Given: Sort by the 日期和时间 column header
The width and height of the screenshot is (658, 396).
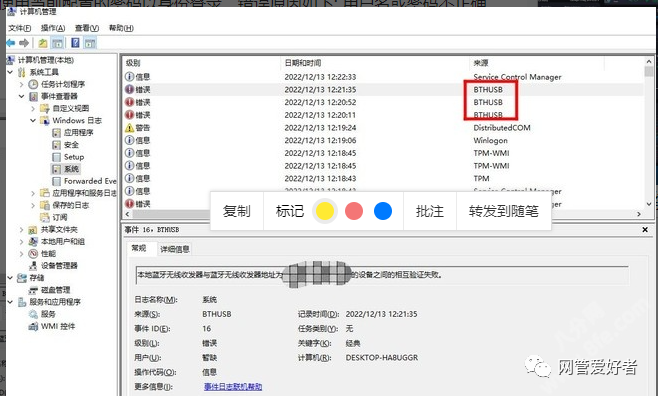Looking at the screenshot, I should (x=374, y=63).
